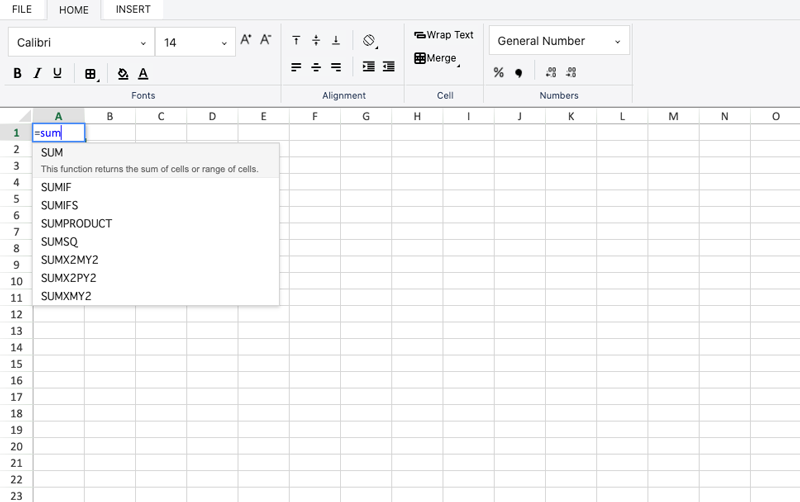Decrease font size with the shrink icon
The width and height of the screenshot is (800, 502).
coord(266,40)
